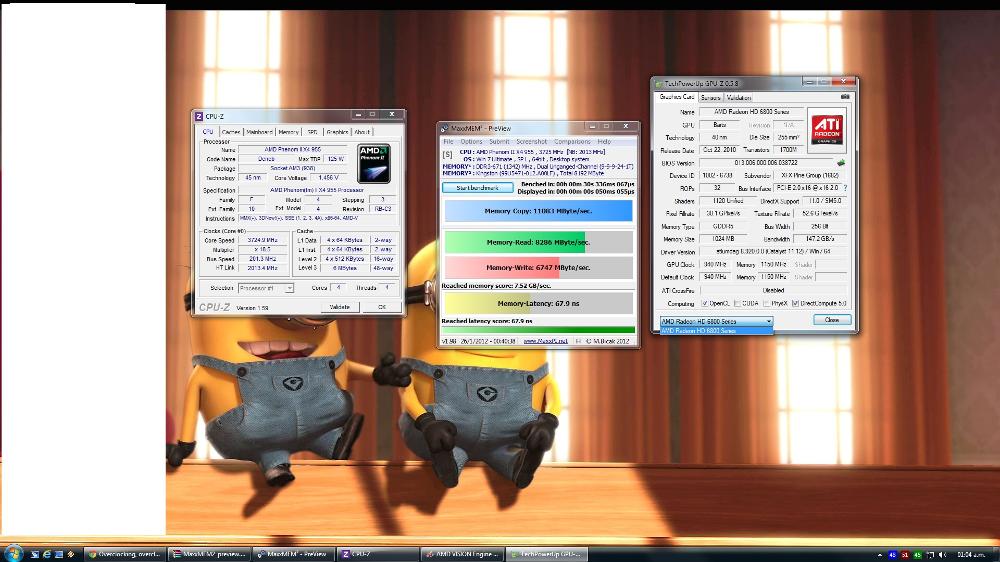Switch to the Memory tab in CPU-Z
This screenshot has width=1000, height=562.
click(288, 132)
